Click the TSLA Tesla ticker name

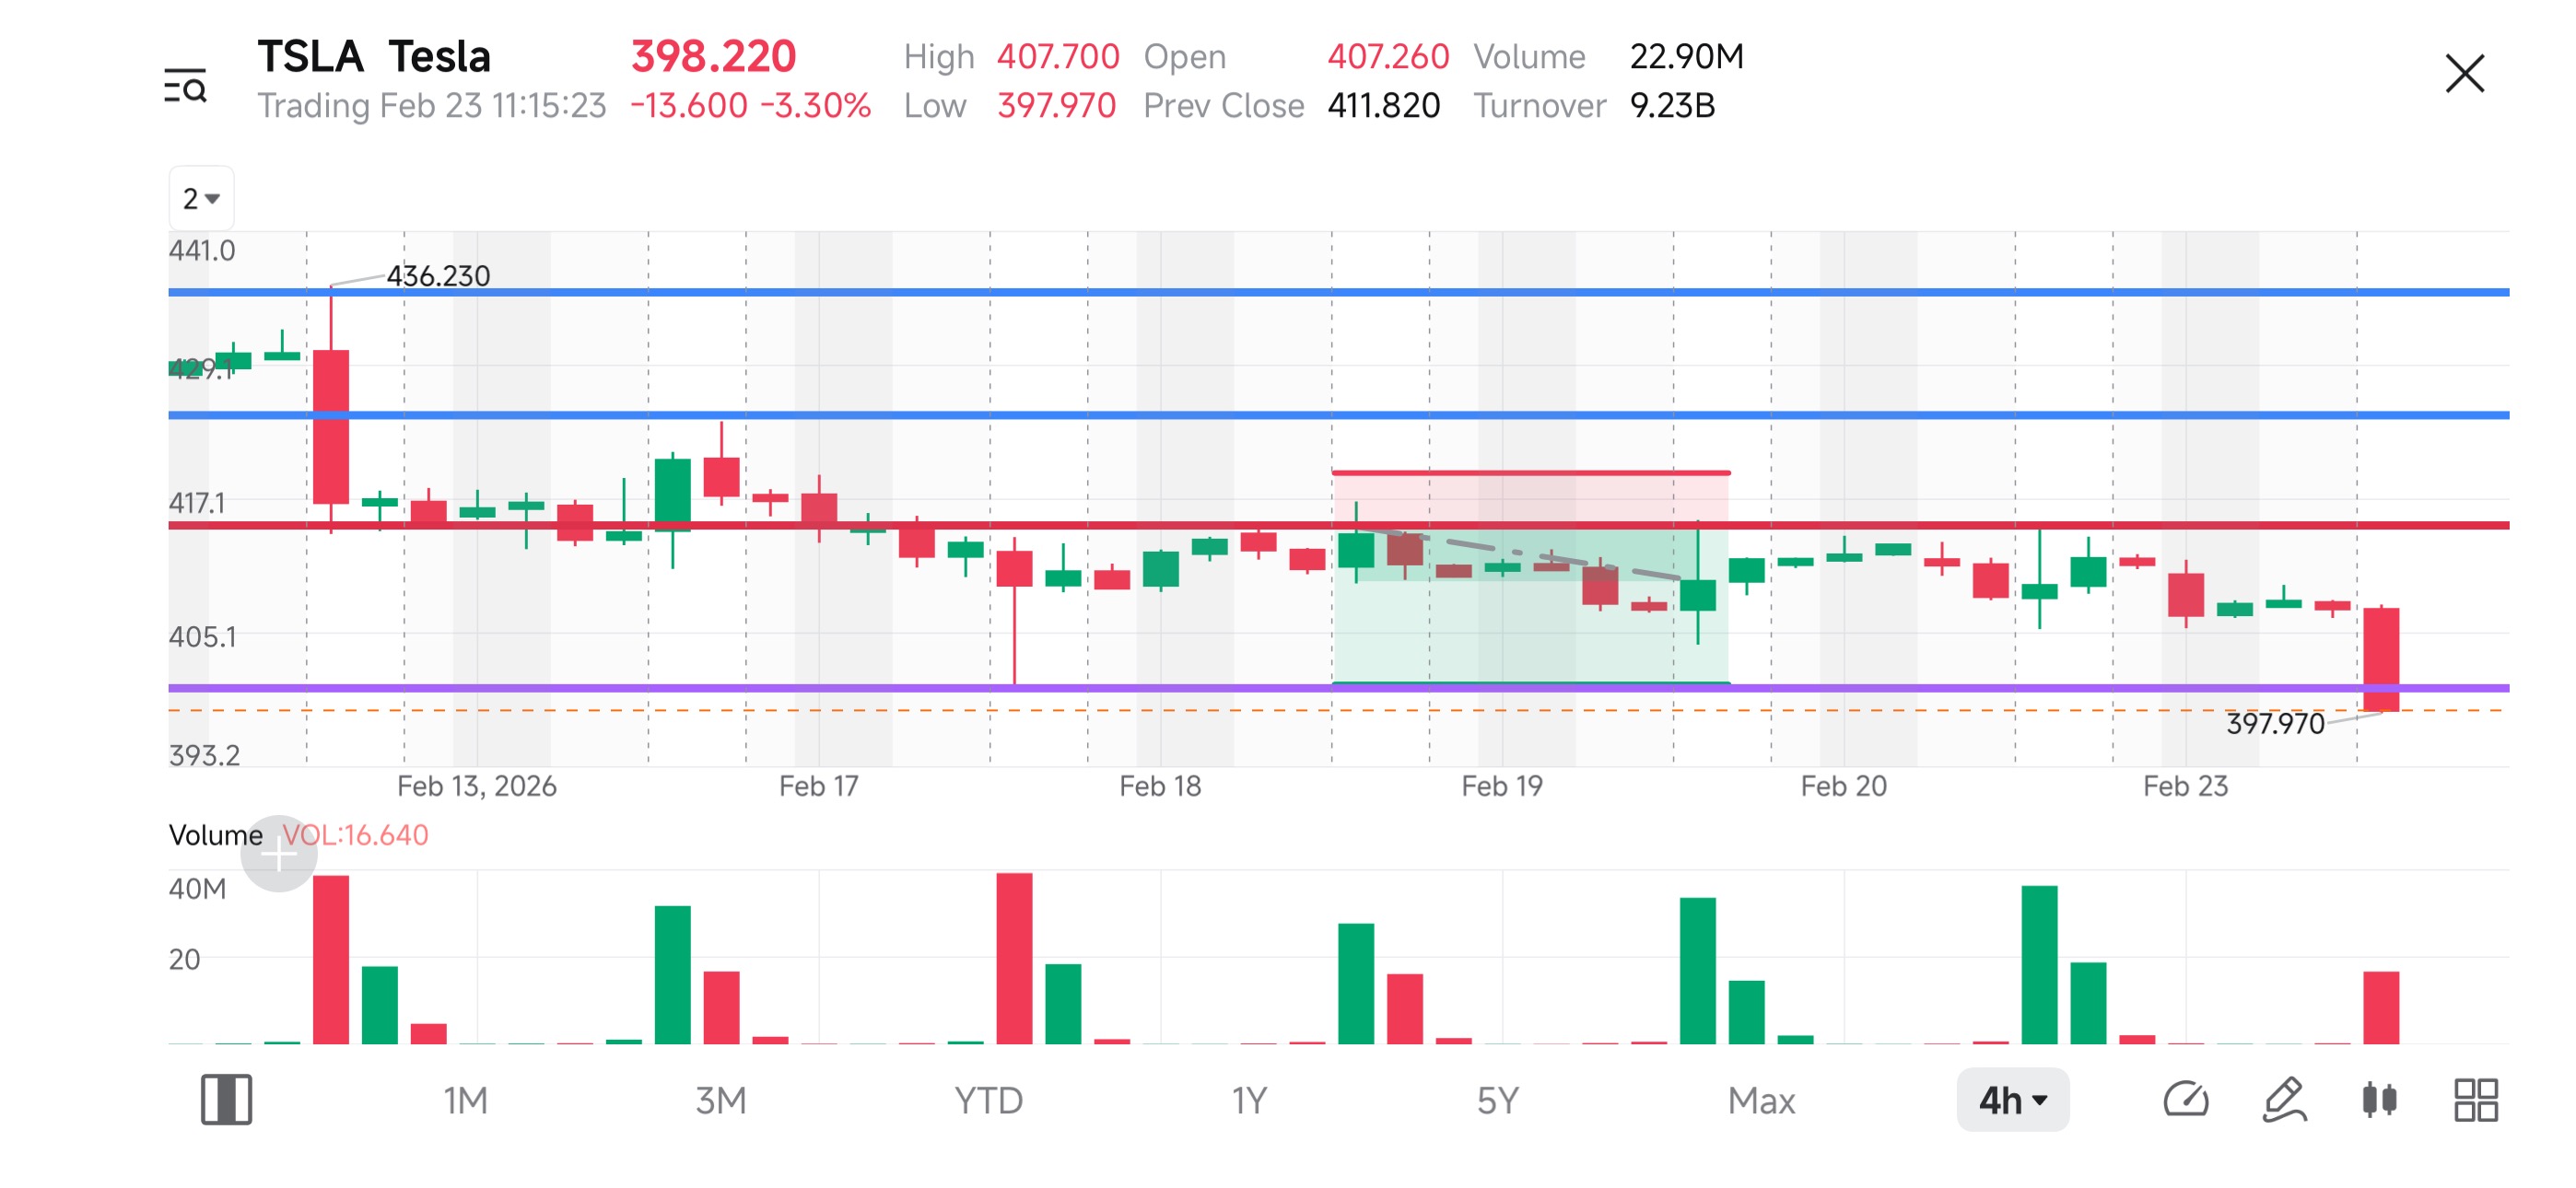tap(374, 56)
